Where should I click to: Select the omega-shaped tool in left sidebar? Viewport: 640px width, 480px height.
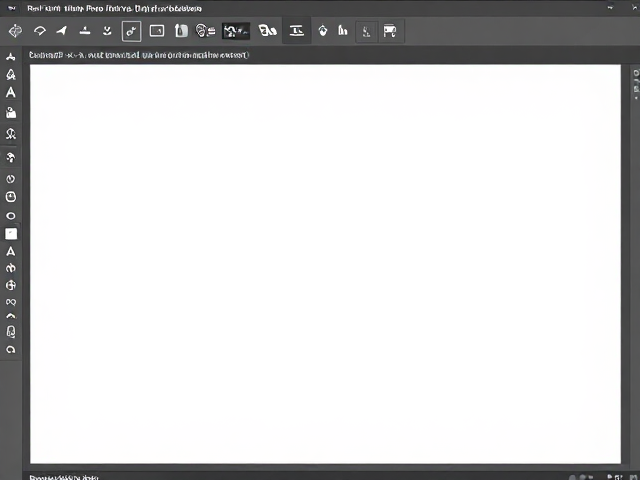pos(11,133)
